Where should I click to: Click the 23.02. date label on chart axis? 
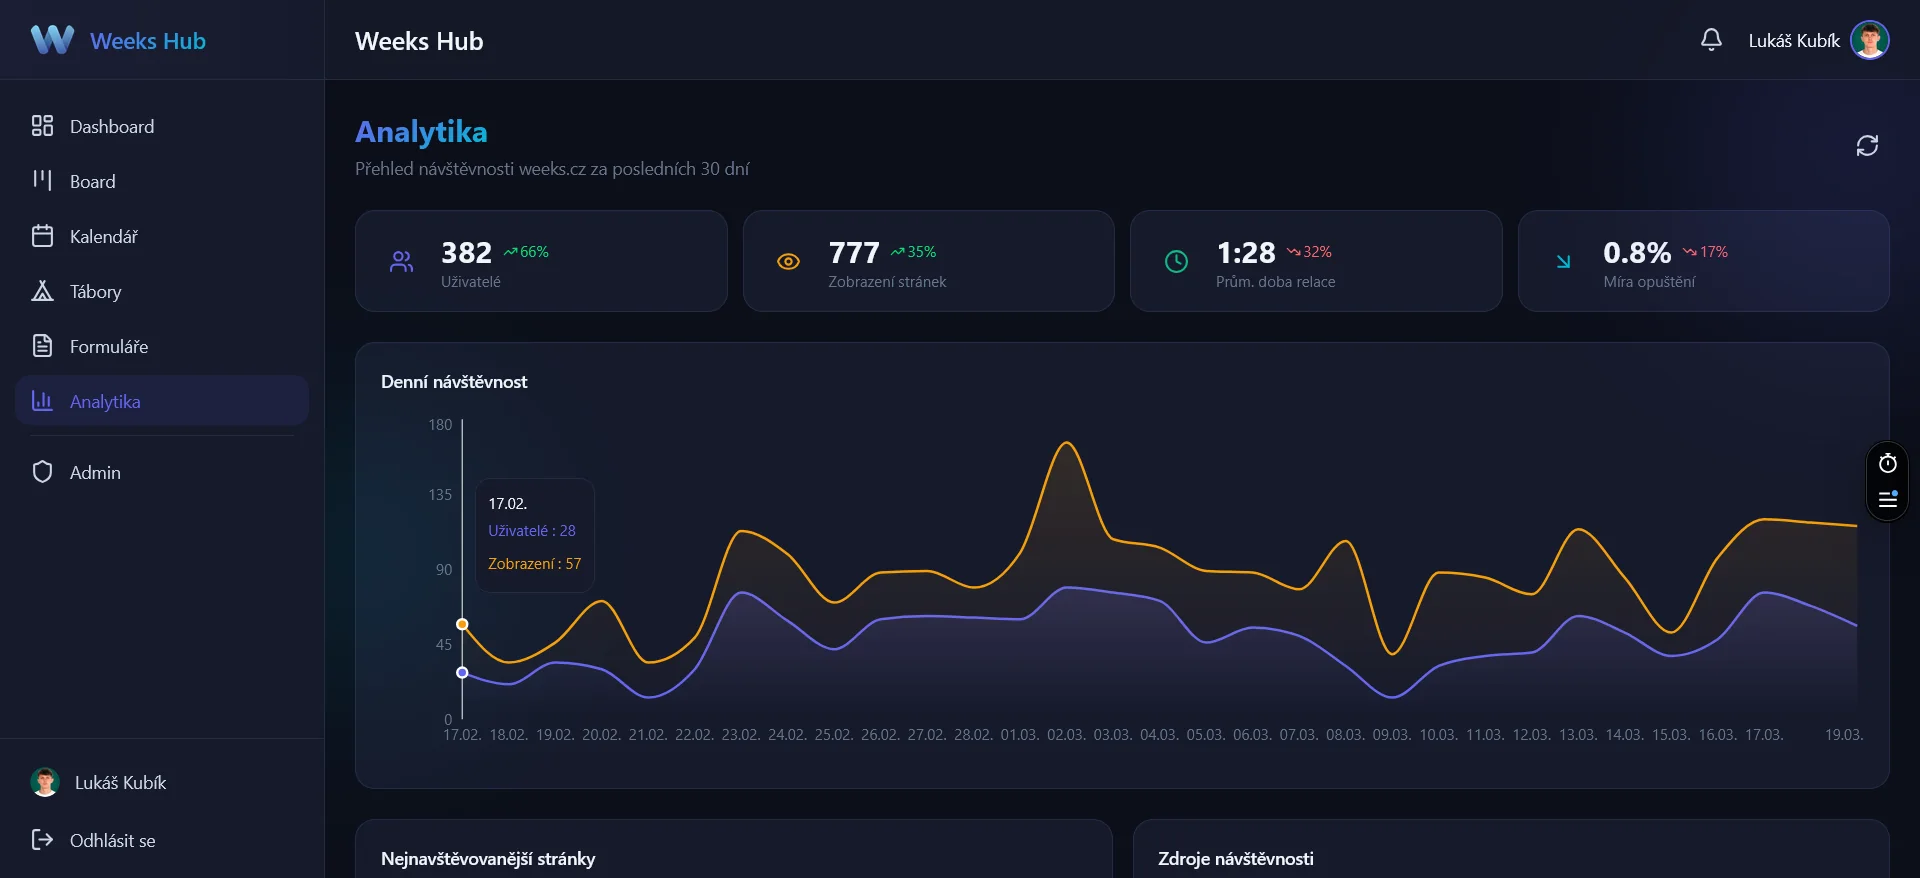[740, 735]
